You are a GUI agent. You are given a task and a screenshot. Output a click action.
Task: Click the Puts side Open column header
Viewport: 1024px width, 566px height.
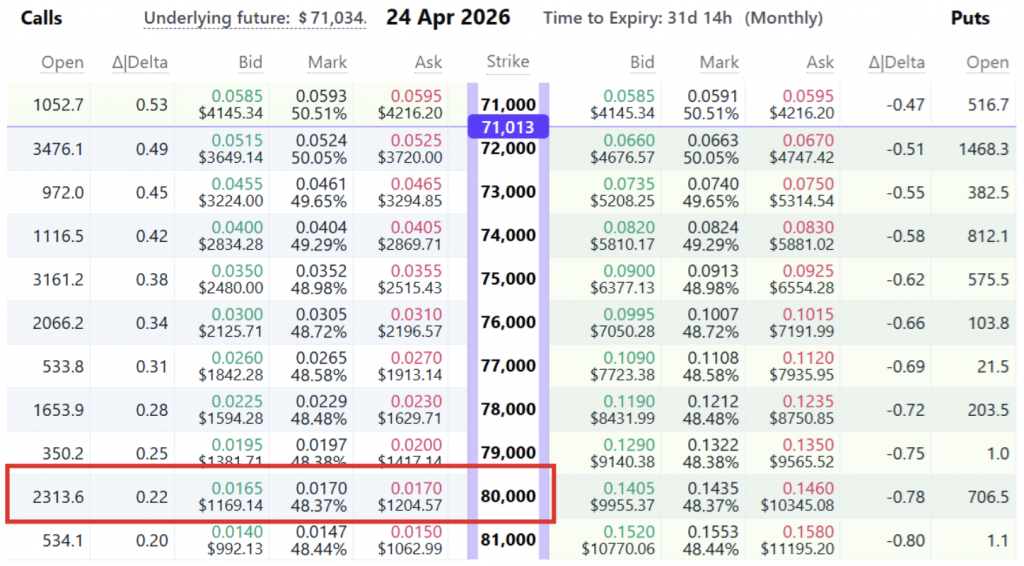click(x=987, y=63)
